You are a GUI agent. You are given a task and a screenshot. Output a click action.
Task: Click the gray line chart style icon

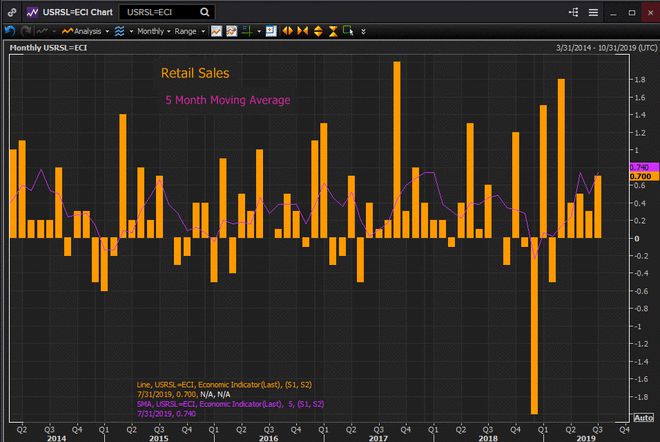point(42,31)
